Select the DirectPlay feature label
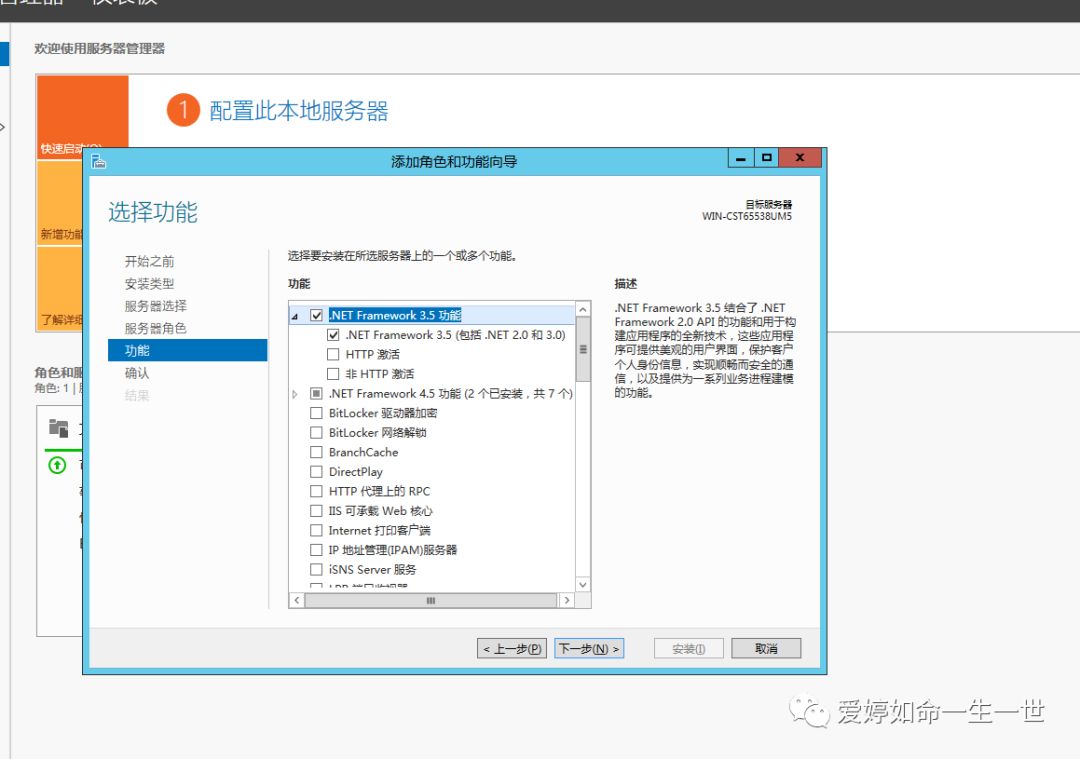This screenshot has width=1080, height=759. coord(355,472)
